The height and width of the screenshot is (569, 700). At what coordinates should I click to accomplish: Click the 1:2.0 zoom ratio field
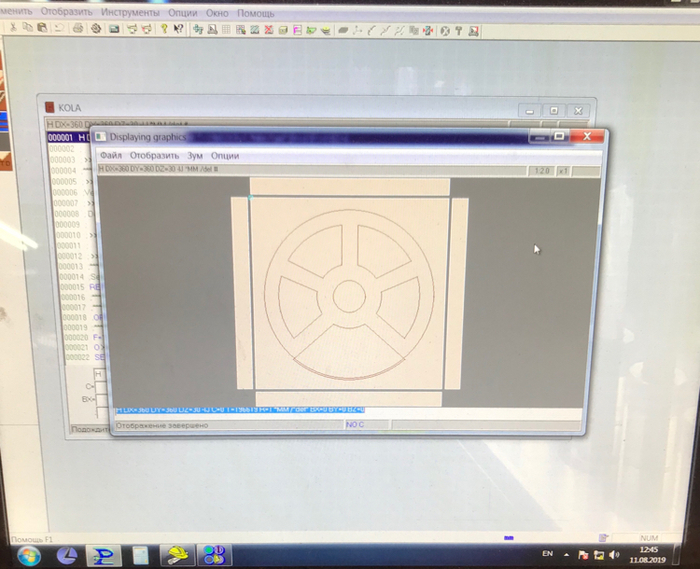542,171
